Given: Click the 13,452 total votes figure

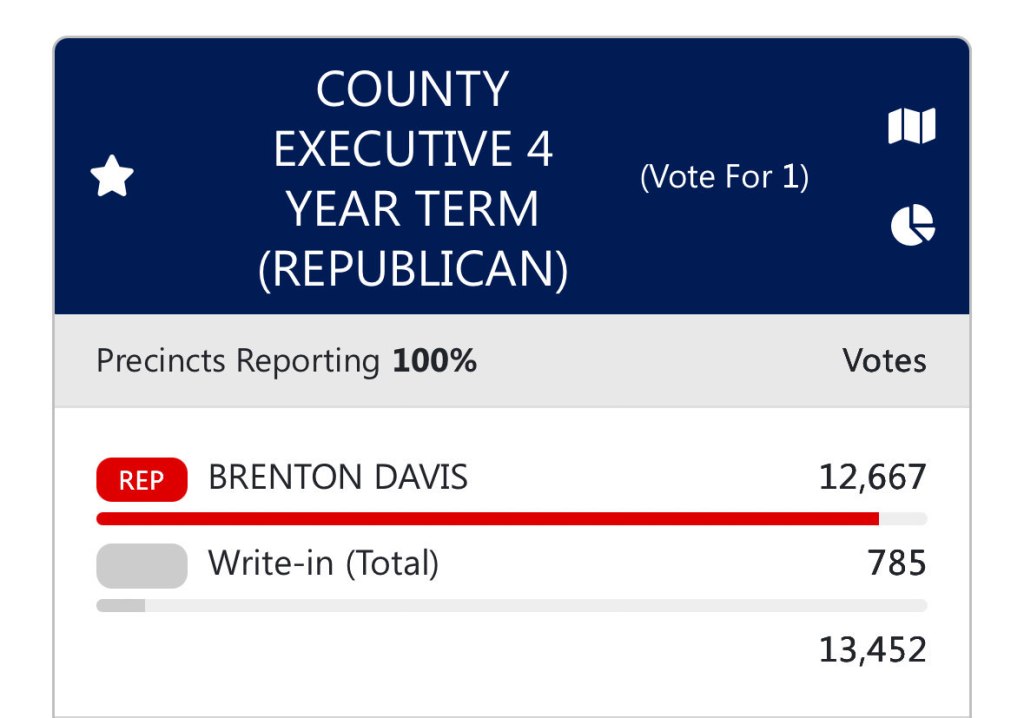Looking at the screenshot, I should pos(872,650).
